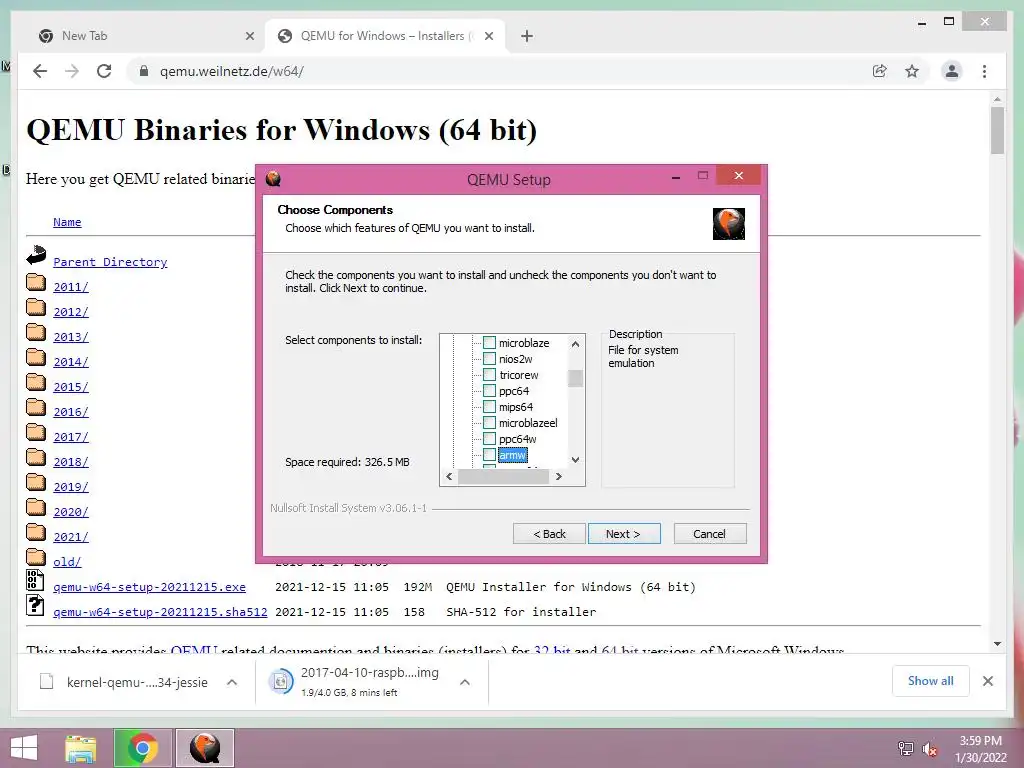Open the 2011/ folder link
1024x768 pixels.
click(x=71, y=287)
